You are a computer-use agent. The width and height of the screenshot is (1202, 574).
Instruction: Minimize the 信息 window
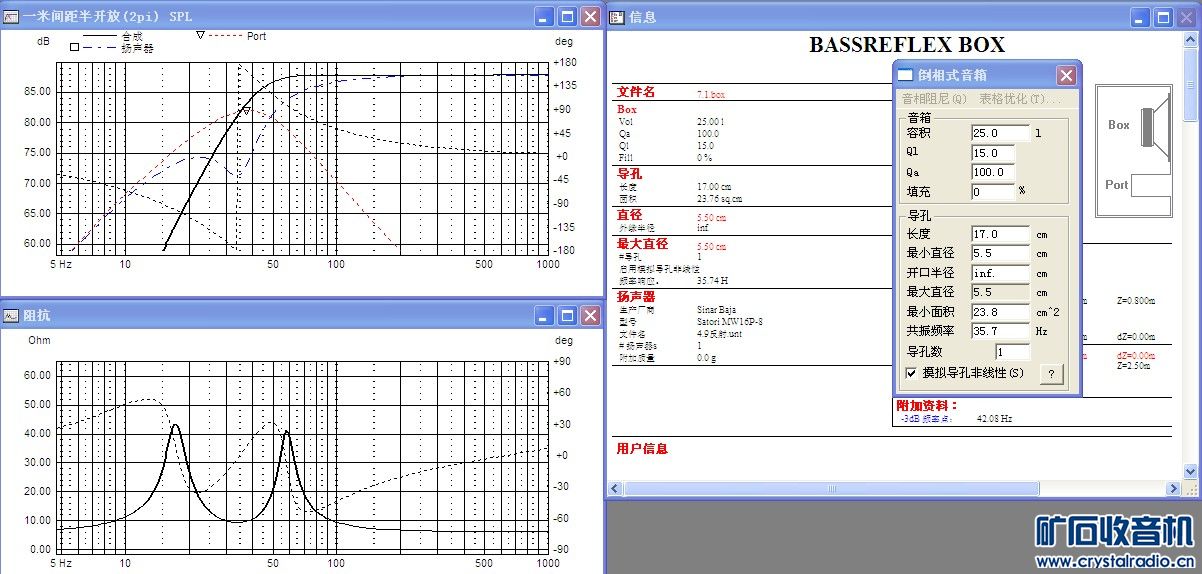[x=1140, y=17]
